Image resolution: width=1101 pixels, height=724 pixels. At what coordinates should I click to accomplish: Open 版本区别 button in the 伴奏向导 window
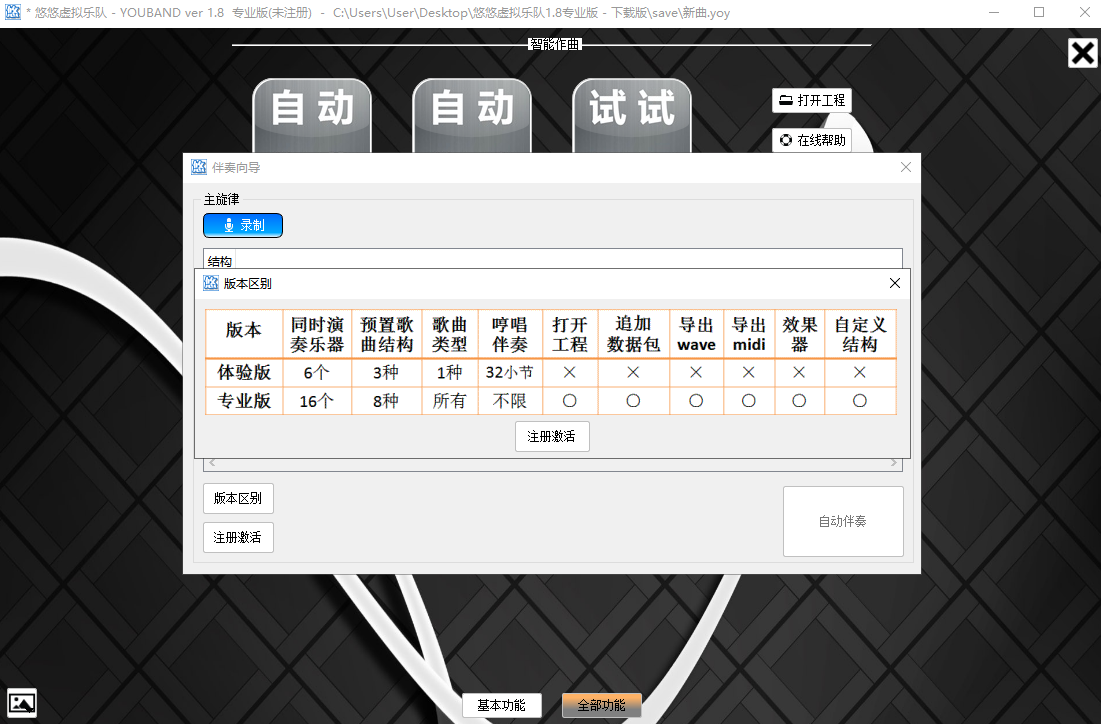point(238,499)
